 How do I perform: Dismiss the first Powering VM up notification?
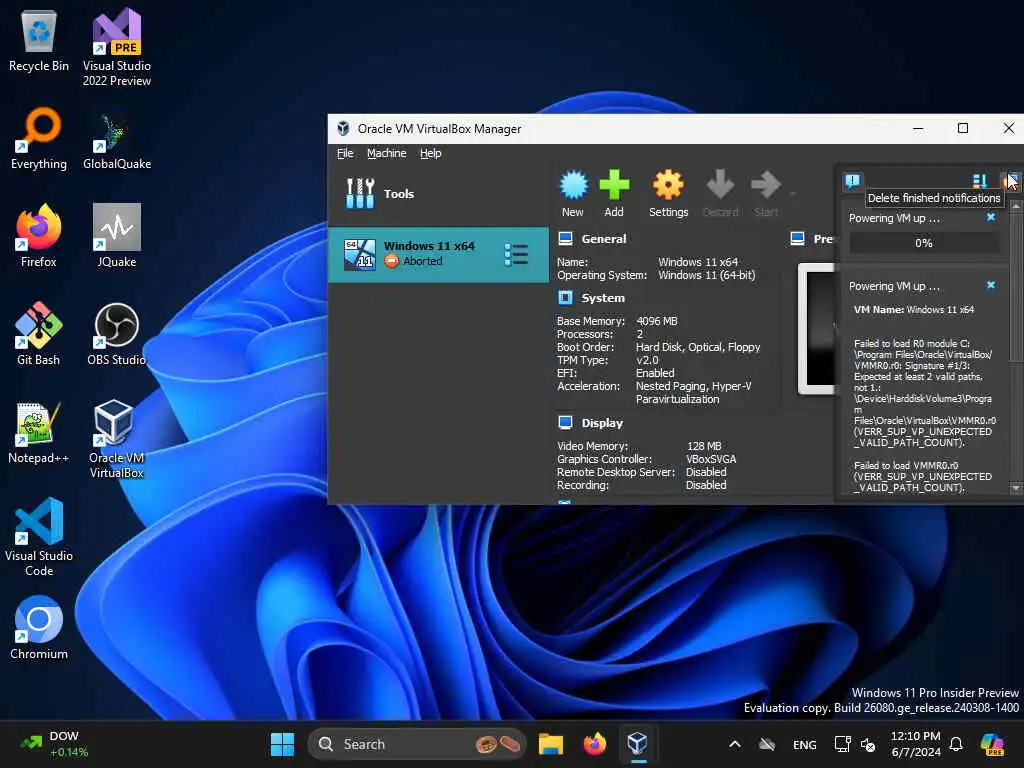(991, 217)
